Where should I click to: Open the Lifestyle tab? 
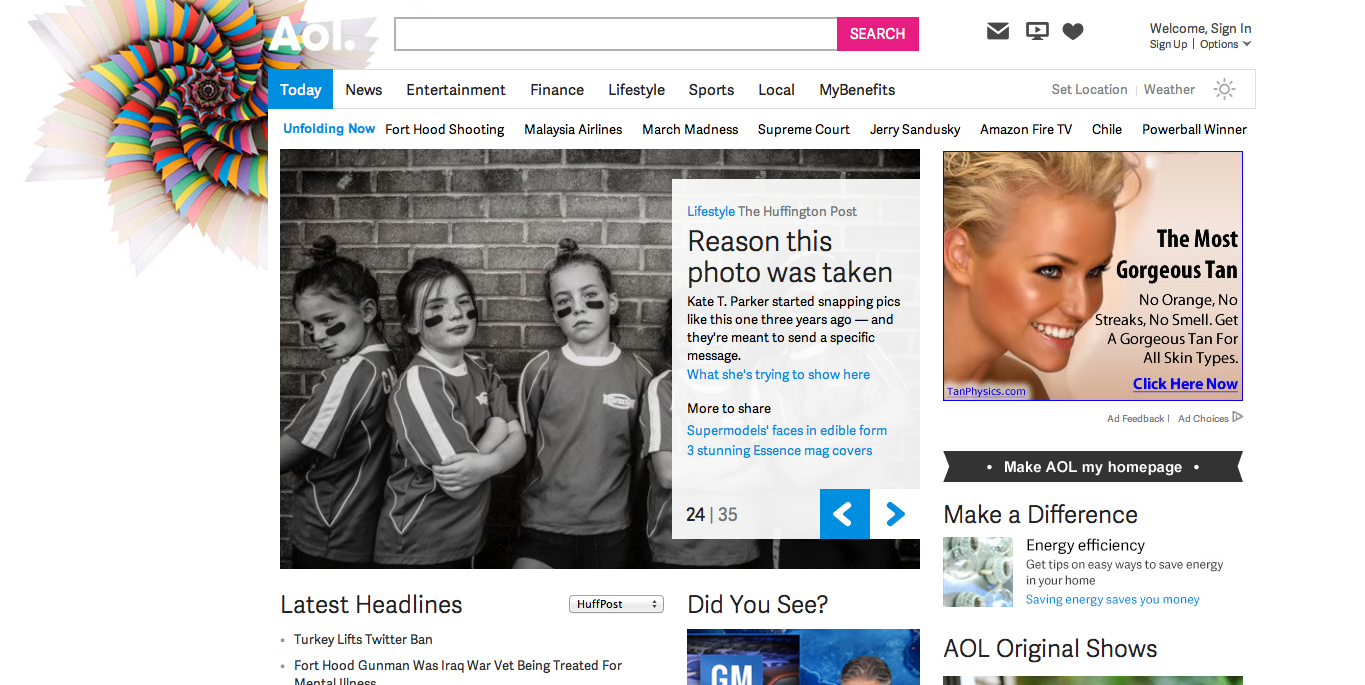pyautogui.click(x=636, y=89)
